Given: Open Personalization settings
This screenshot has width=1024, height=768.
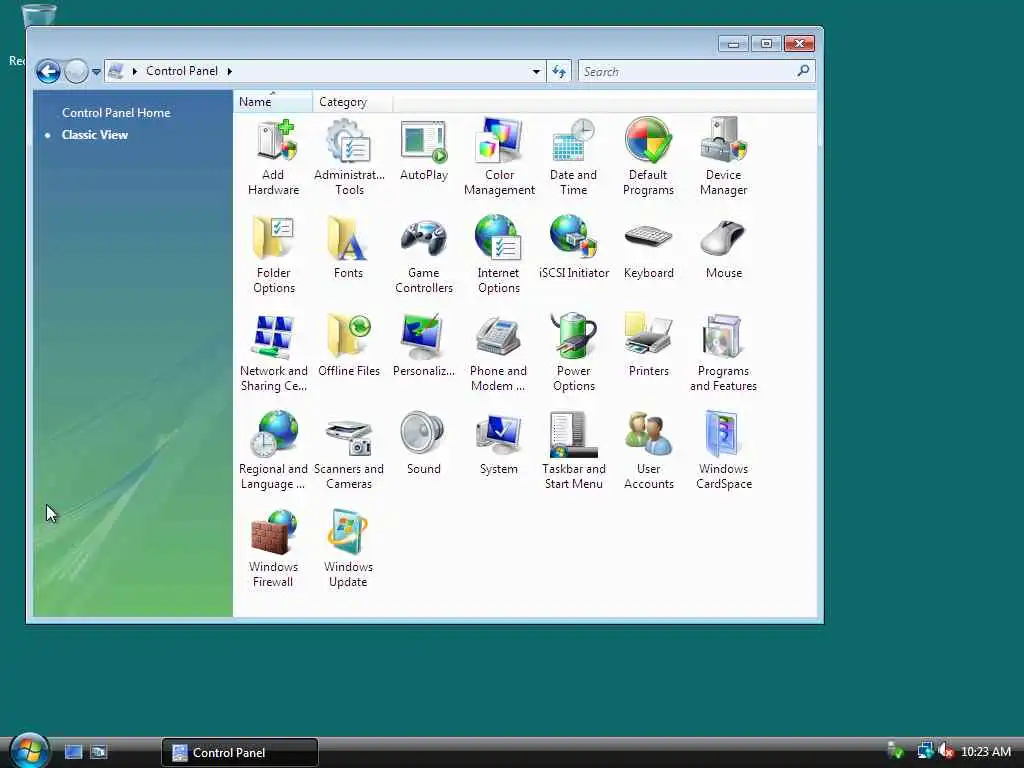Looking at the screenshot, I should click(x=424, y=346).
